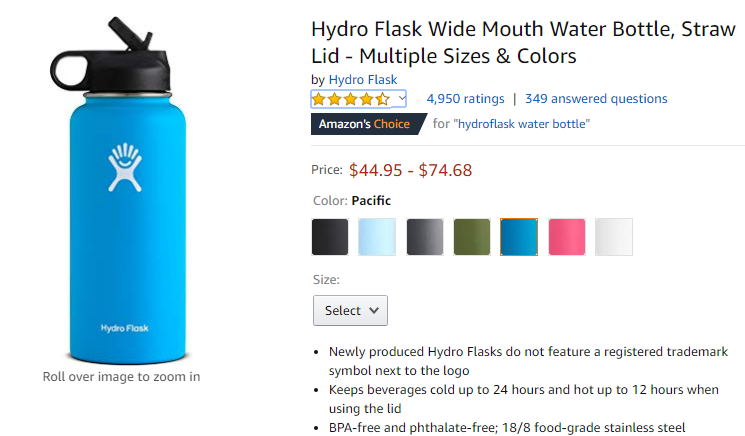Viewport: 745px width, 436px height.
Task: Choose the light blue color swatch
Action: 377,237
